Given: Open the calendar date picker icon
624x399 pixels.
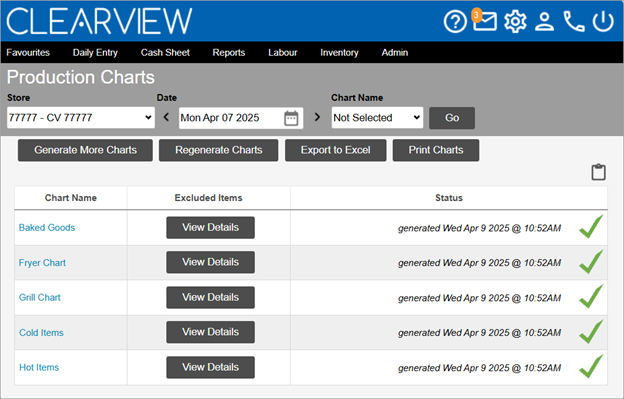Looking at the screenshot, I should pos(291,118).
